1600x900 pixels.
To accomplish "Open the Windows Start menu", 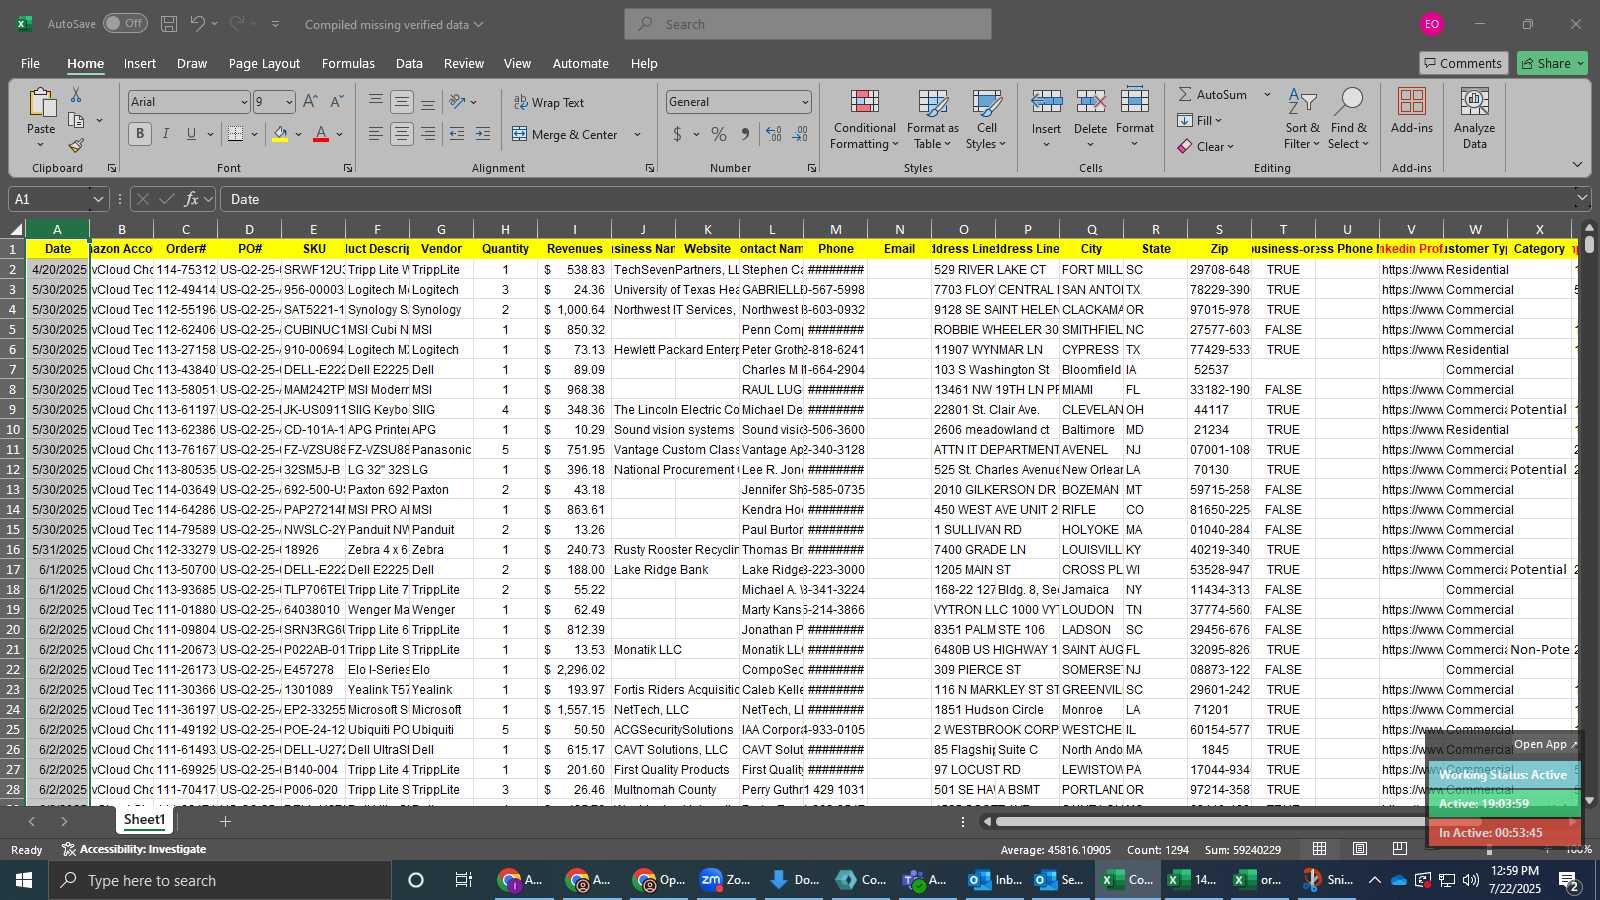I will coord(24,880).
